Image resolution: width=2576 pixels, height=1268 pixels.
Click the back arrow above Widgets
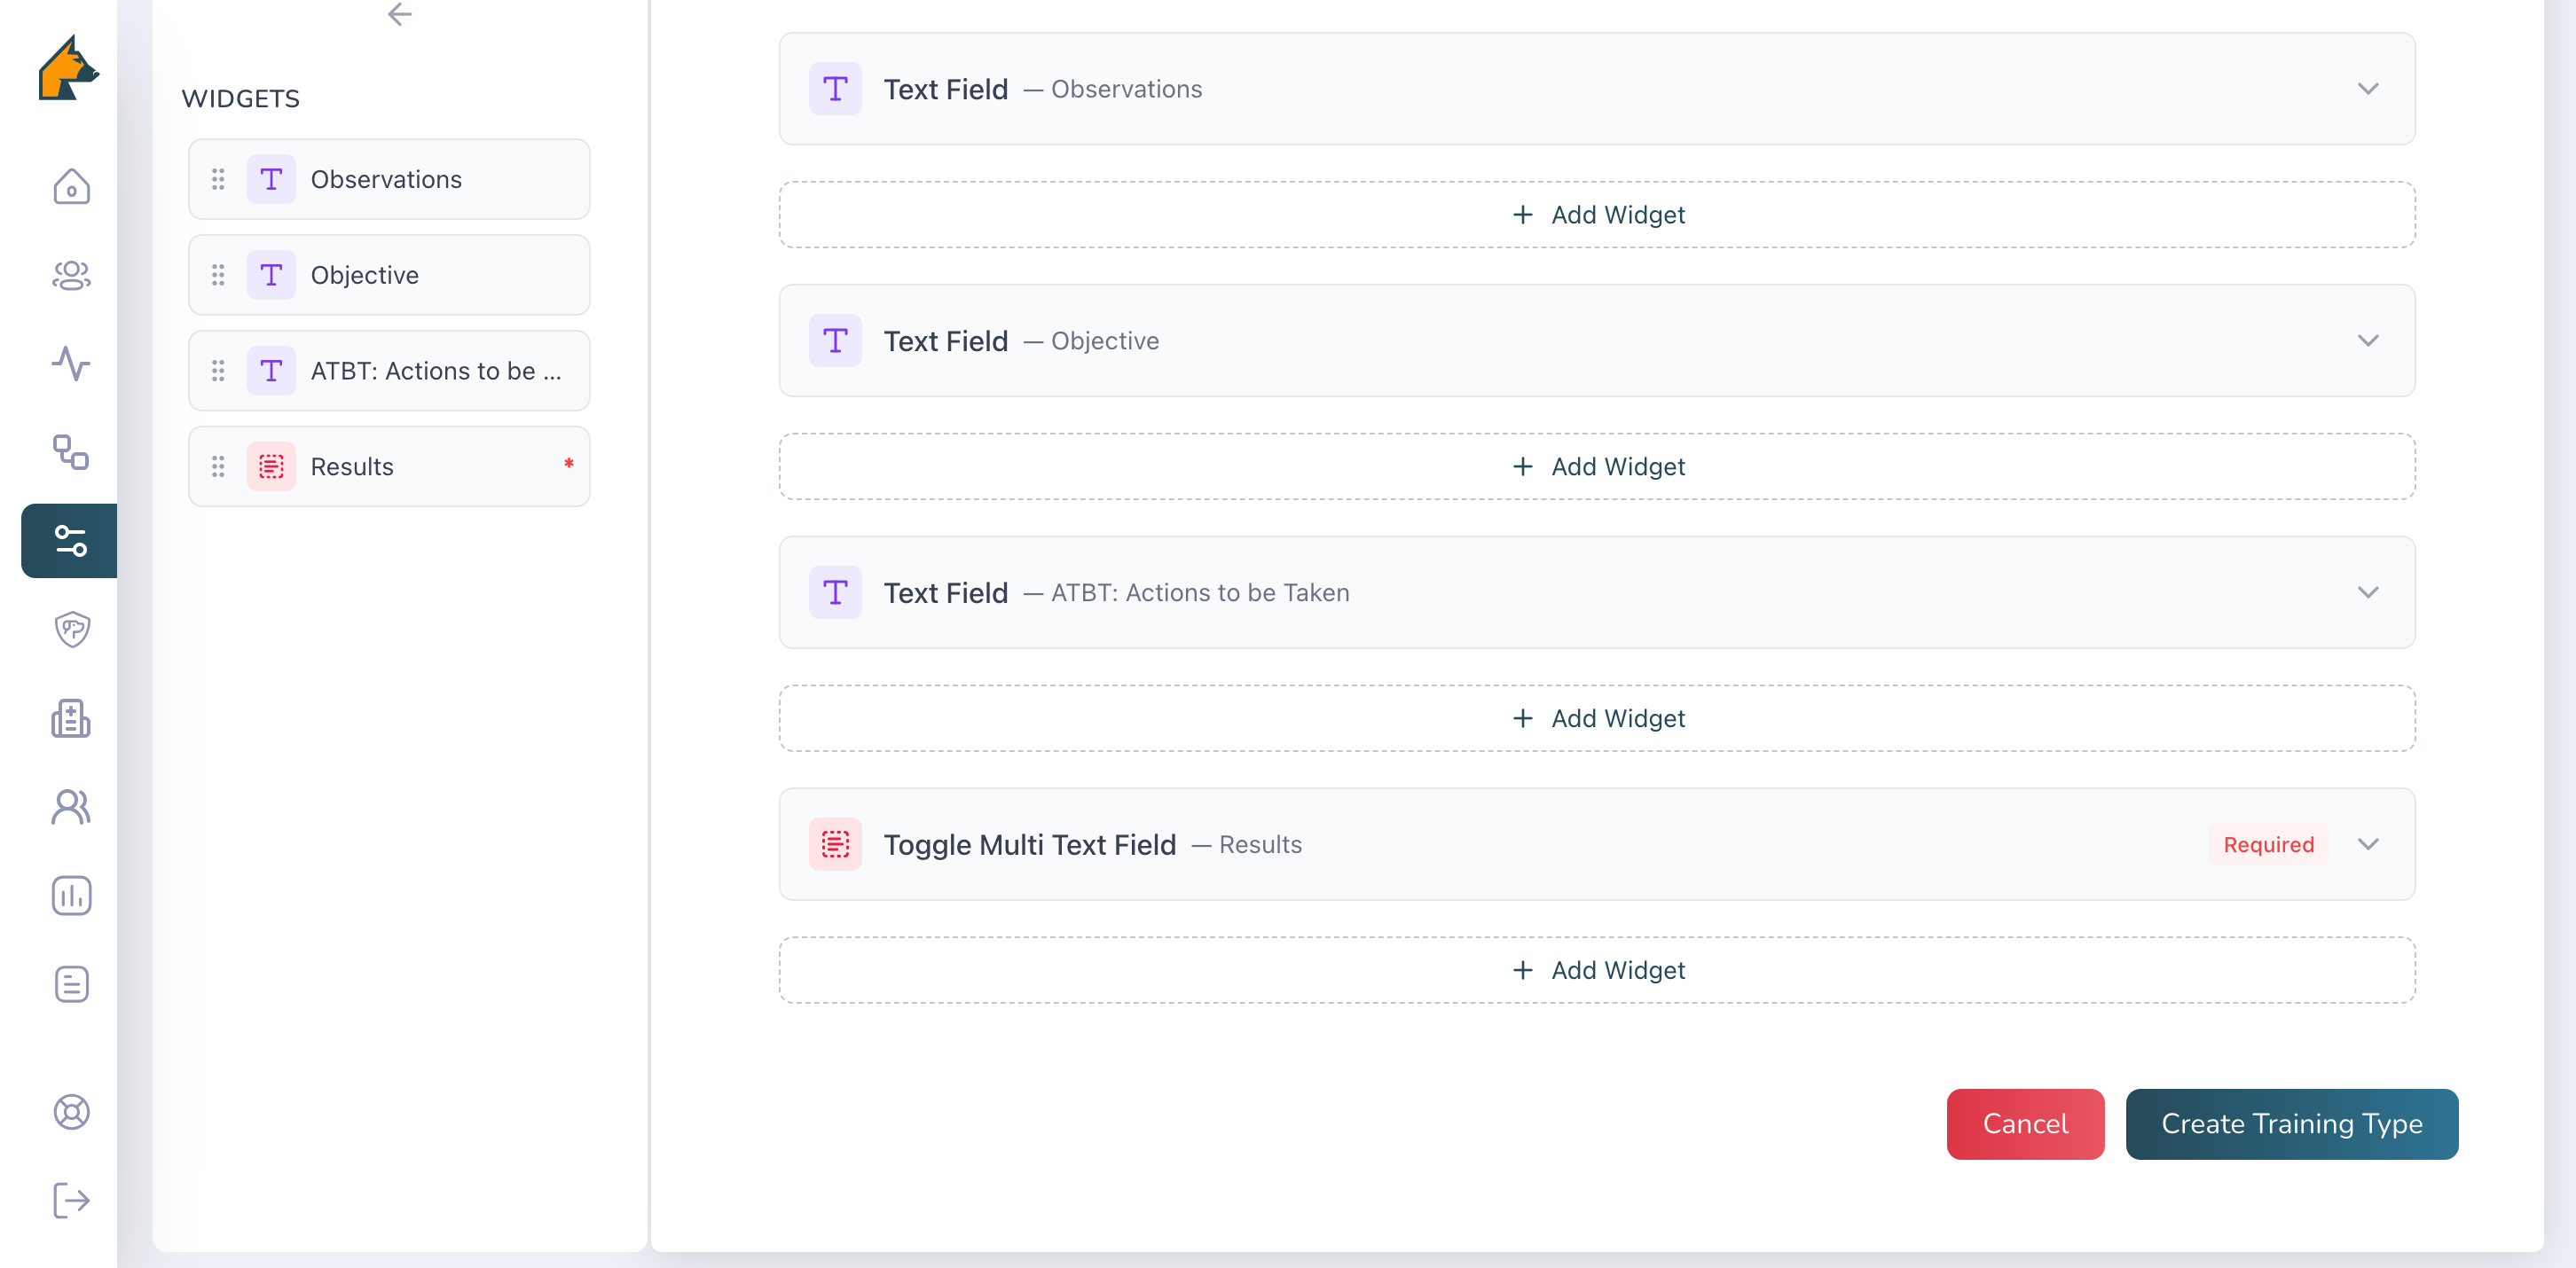pyautogui.click(x=399, y=14)
